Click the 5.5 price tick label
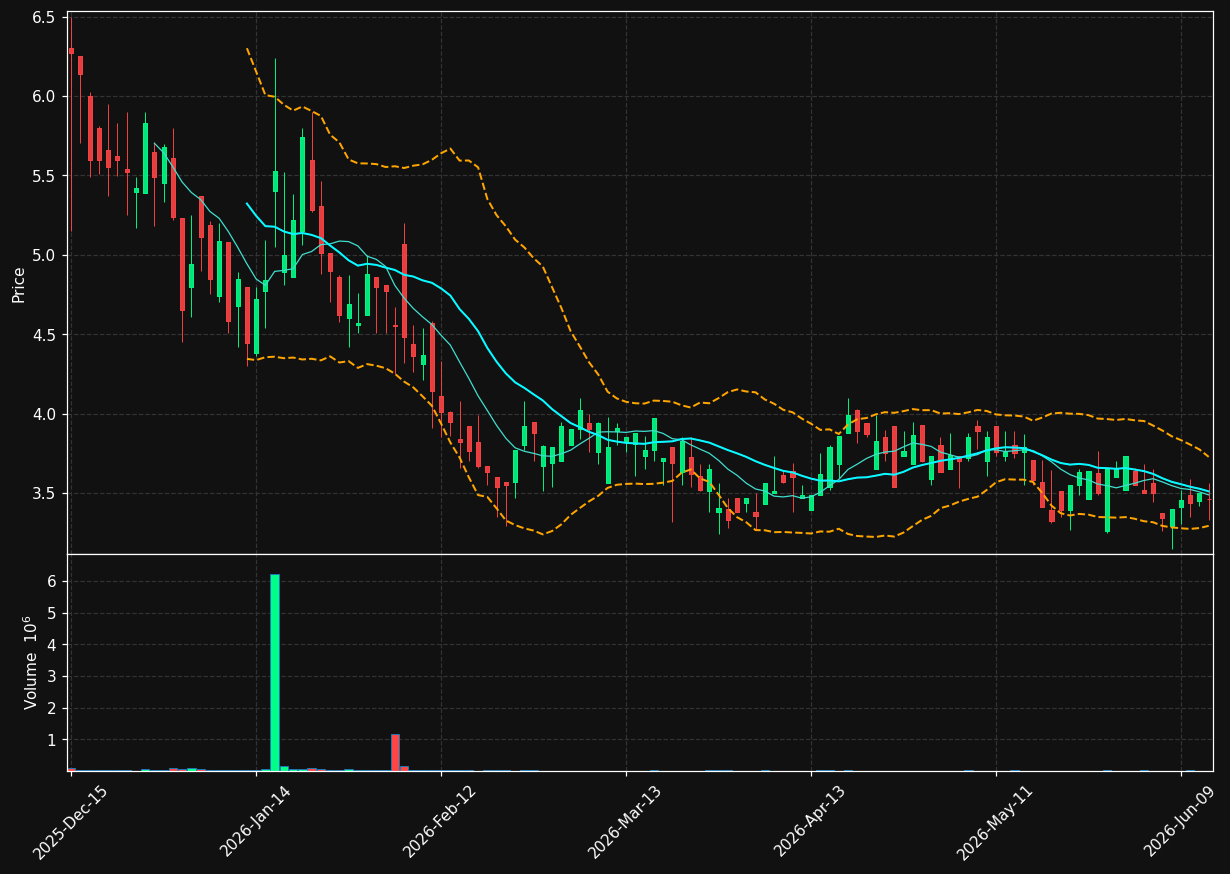1230x874 pixels. coord(43,176)
